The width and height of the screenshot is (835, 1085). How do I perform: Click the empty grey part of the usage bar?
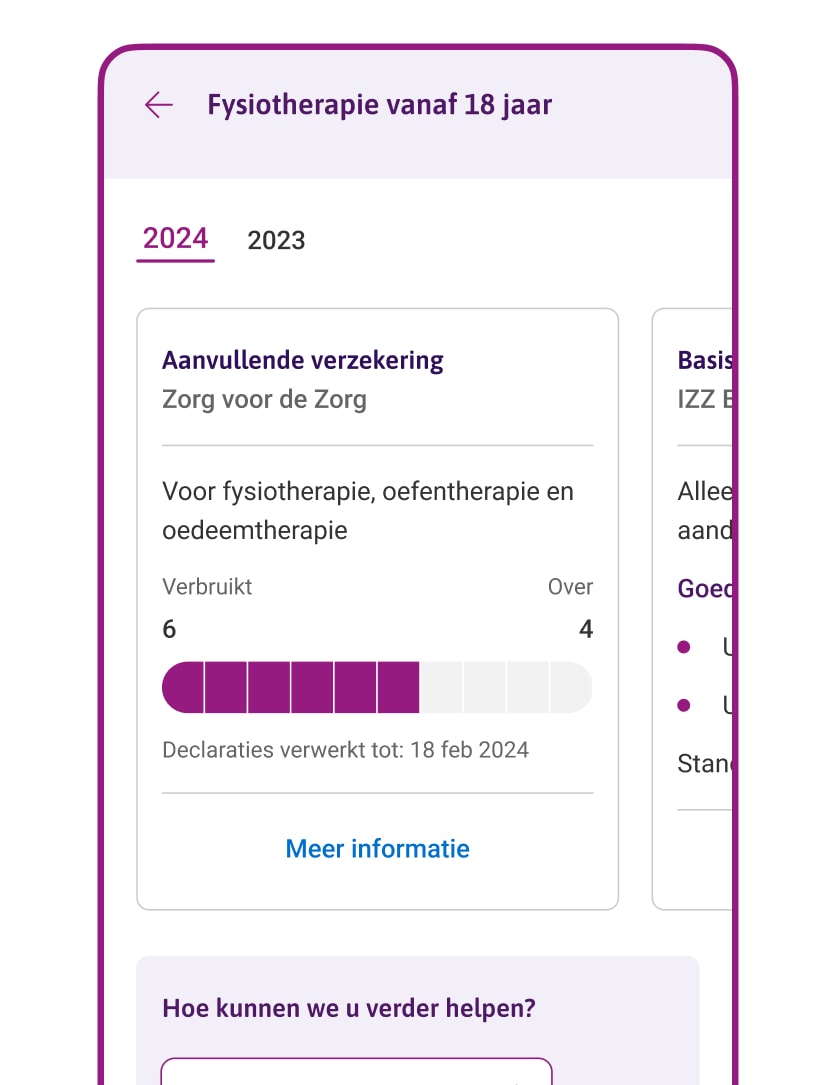click(506, 687)
